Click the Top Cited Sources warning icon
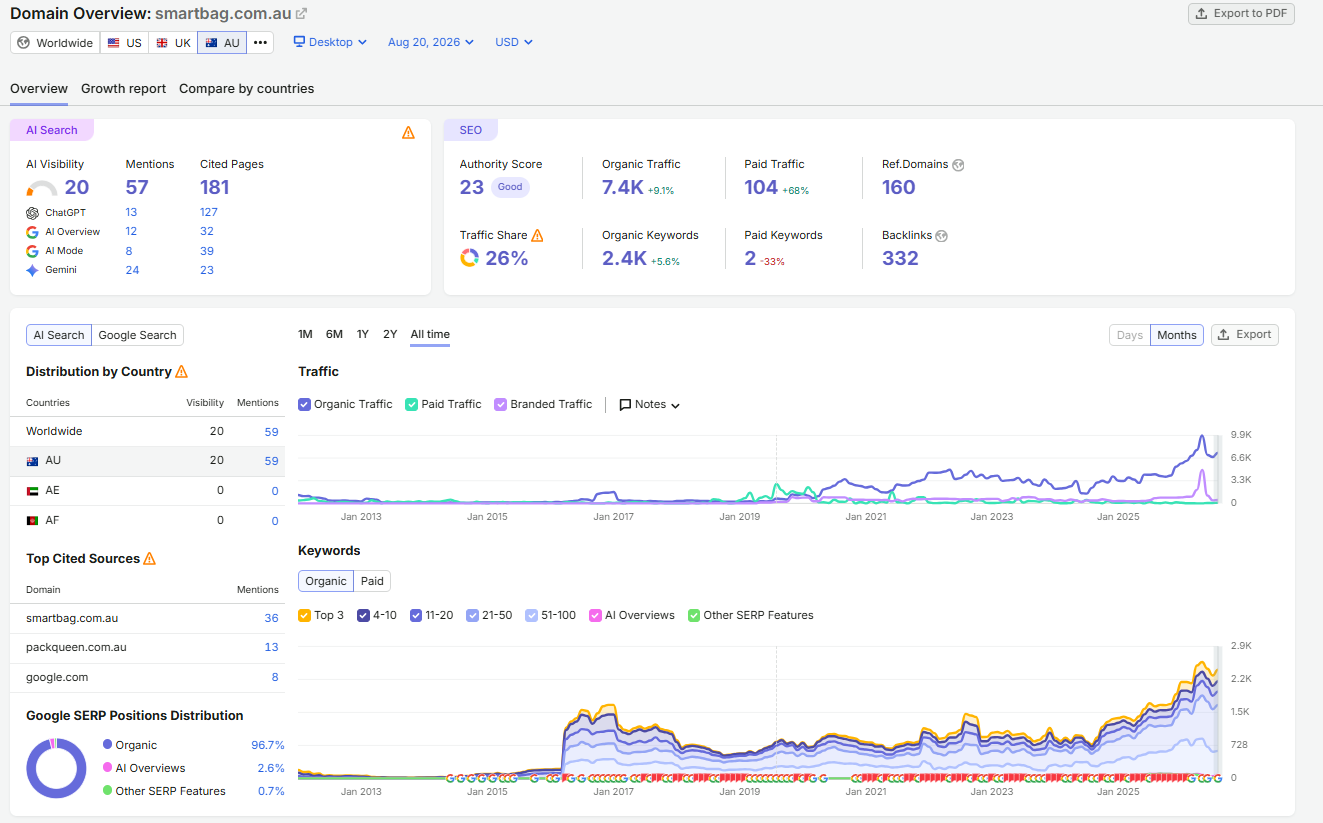The width and height of the screenshot is (1323, 823). pyautogui.click(x=149, y=558)
